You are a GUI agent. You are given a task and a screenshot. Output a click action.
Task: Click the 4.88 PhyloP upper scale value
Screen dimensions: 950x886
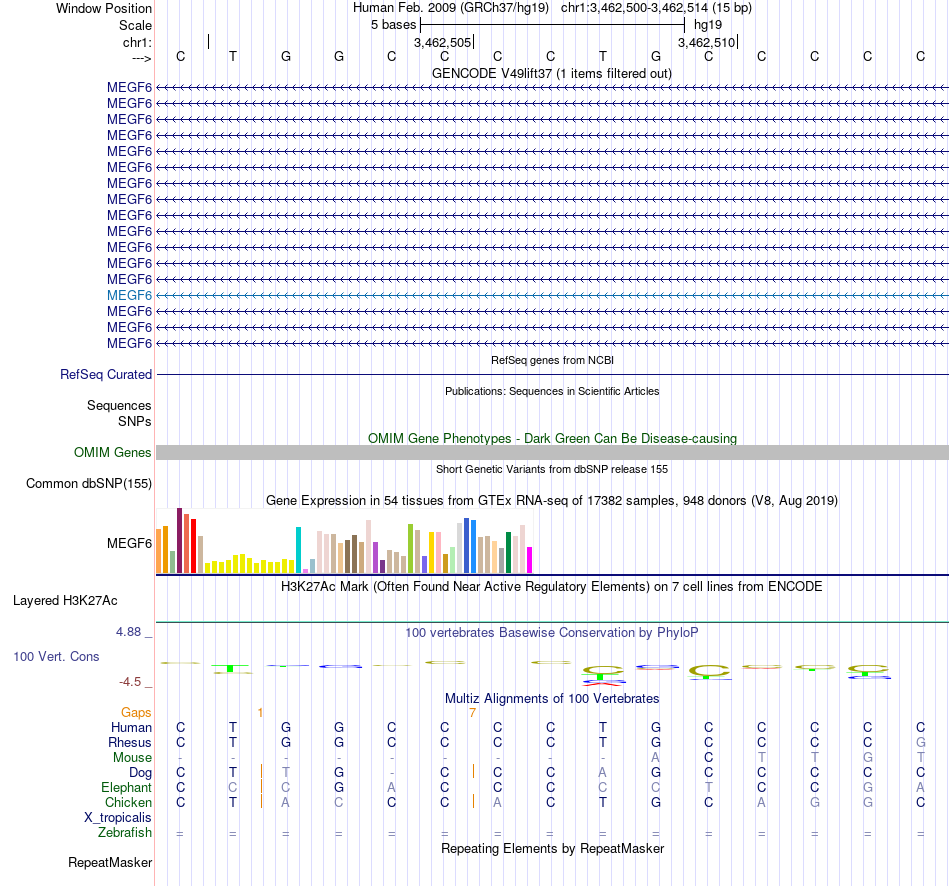click(x=128, y=631)
